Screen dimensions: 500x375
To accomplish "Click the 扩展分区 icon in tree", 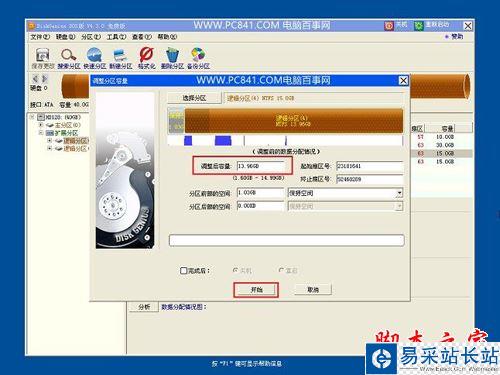I will 50,133.
